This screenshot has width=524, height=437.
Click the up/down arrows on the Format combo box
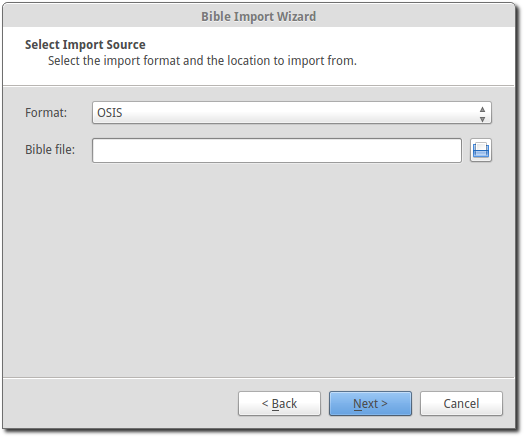coord(482,114)
